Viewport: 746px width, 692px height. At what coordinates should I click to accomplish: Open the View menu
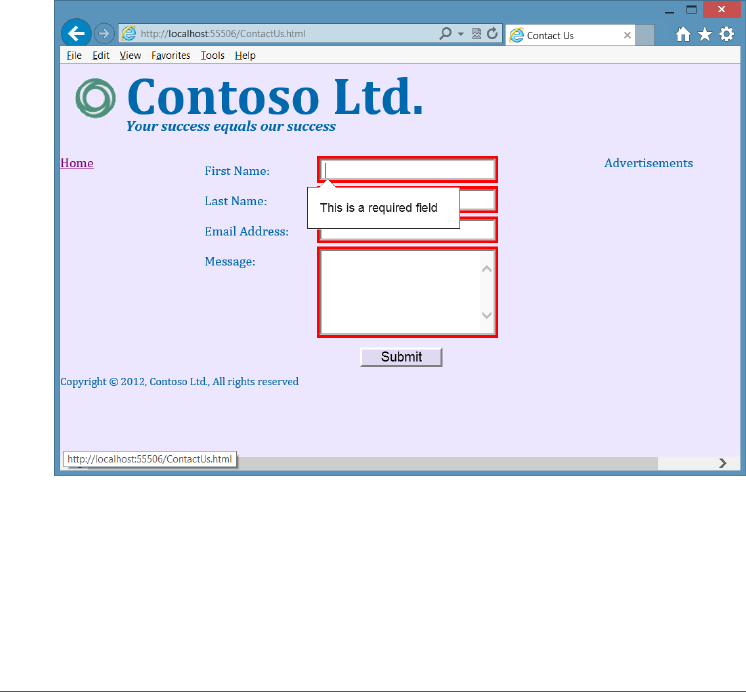pyautogui.click(x=130, y=55)
